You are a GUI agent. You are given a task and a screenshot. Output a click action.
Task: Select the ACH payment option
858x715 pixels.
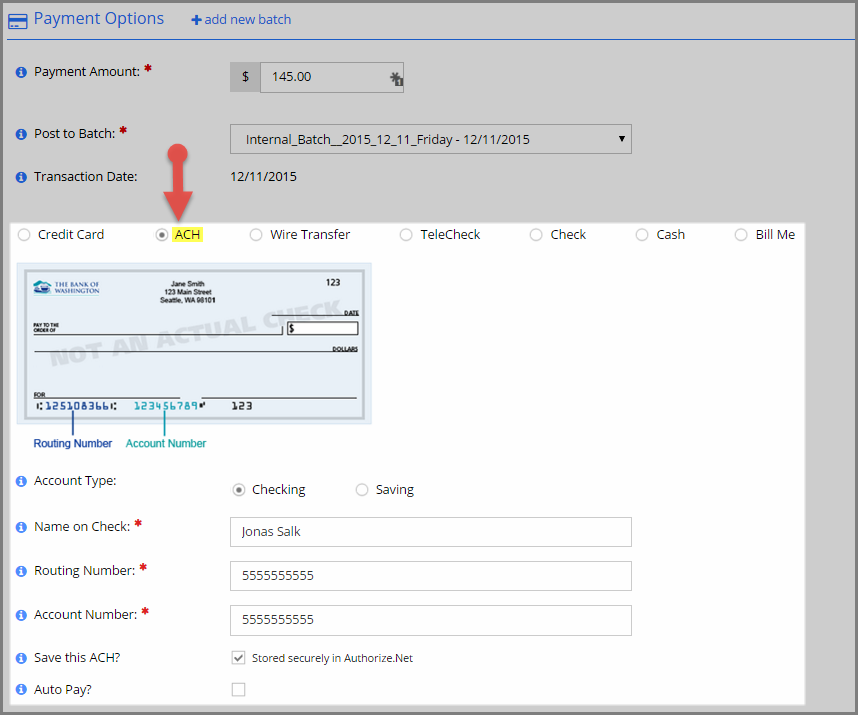(x=161, y=235)
